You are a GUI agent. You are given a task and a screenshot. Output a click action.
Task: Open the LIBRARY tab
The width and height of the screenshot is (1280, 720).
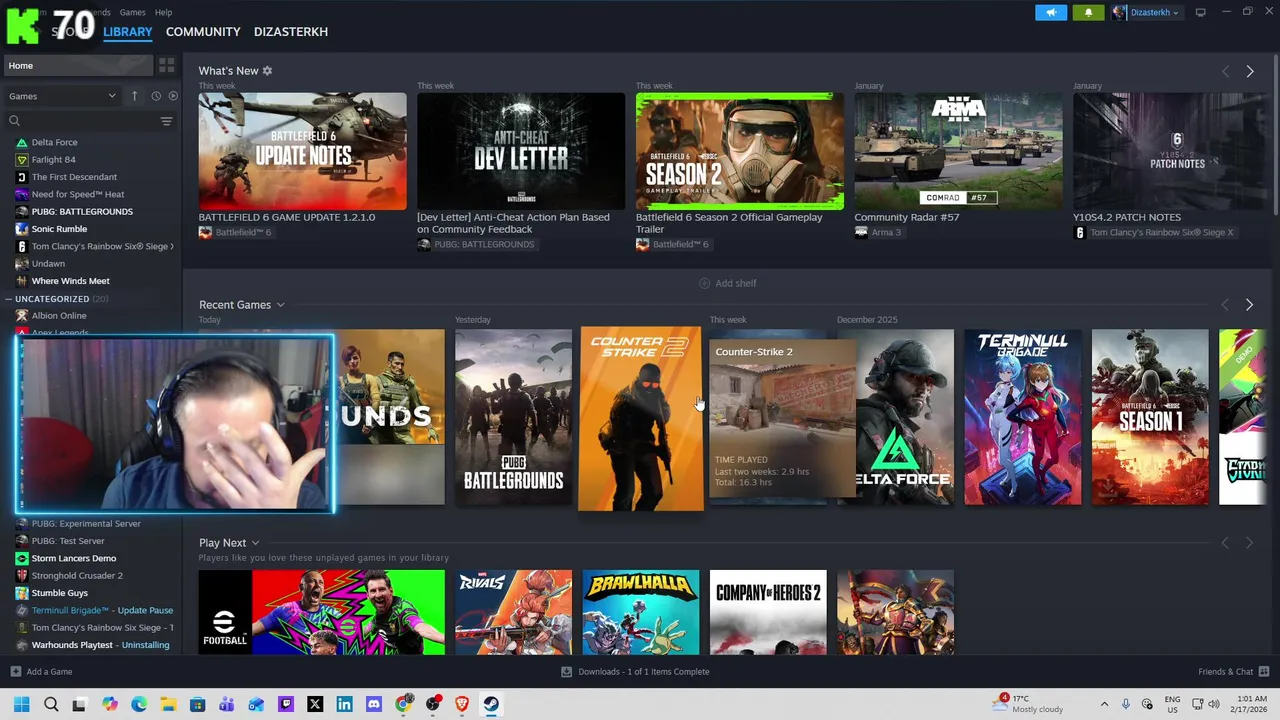point(128,32)
